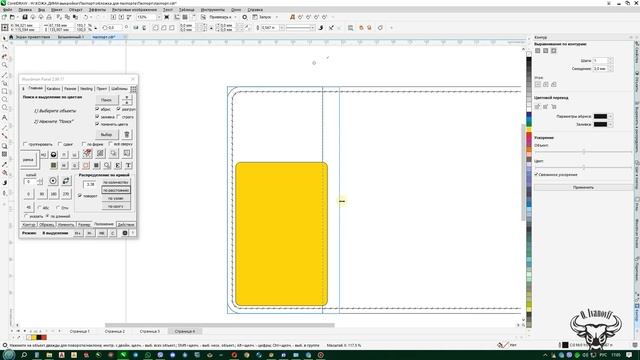Select the third corner type icon in the Контур docker

click(x=553, y=84)
